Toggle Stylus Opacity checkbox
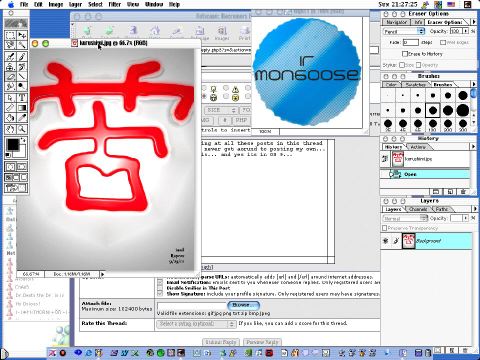 click(x=419, y=65)
